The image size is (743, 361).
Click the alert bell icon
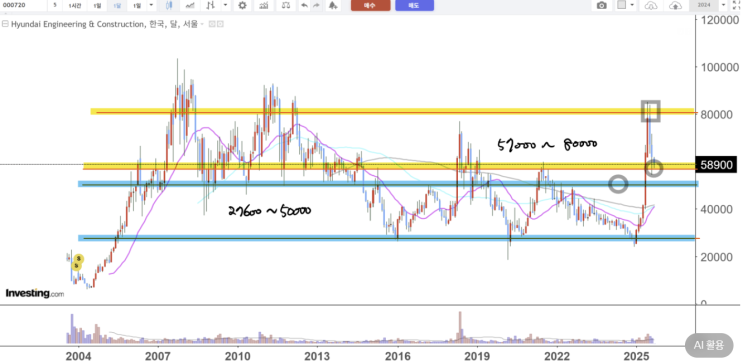tap(333, 5)
